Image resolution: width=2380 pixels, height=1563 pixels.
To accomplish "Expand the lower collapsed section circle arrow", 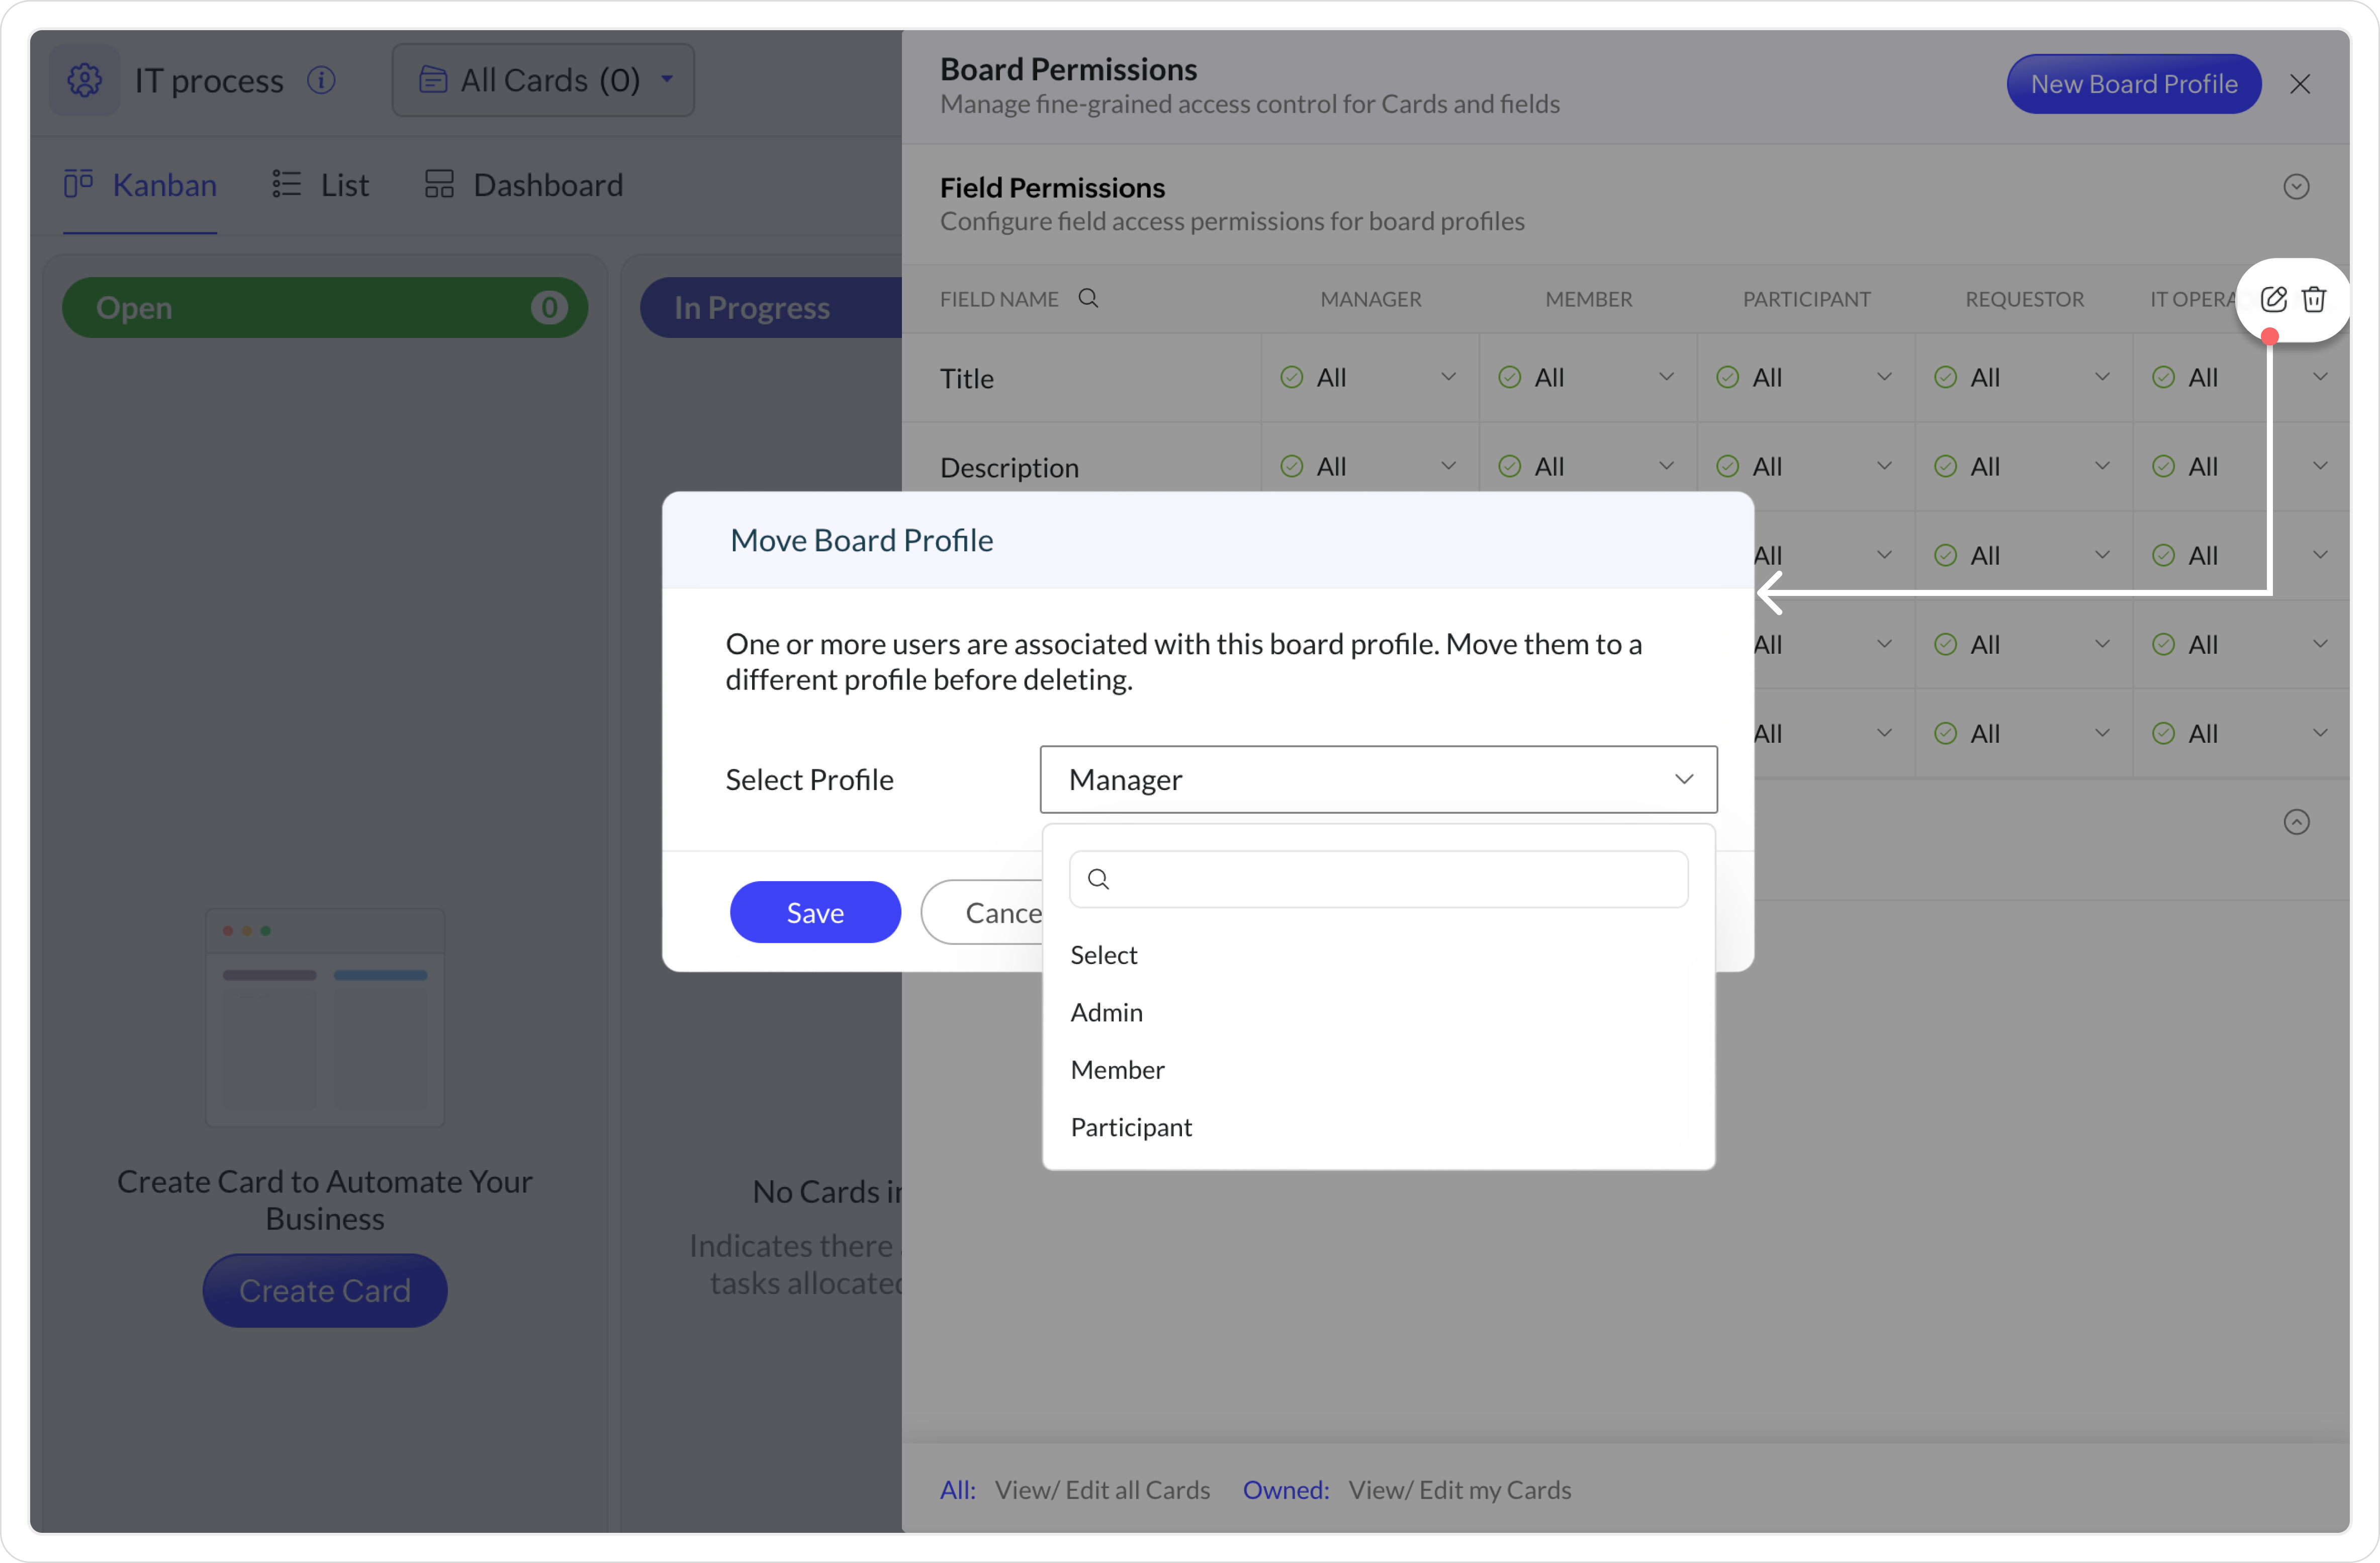I will click(2296, 822).
